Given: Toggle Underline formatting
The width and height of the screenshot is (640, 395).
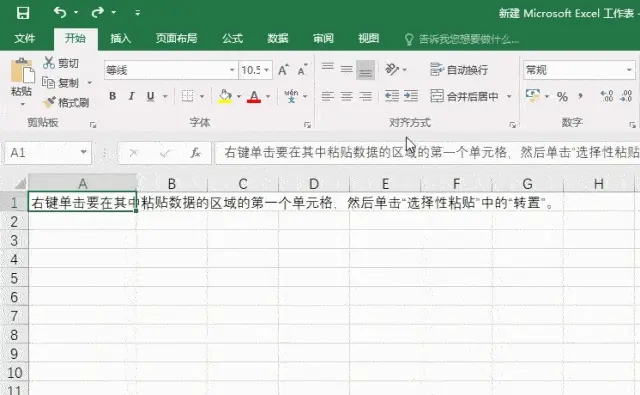Looking at the screenshot, I should tap(150, 96).
